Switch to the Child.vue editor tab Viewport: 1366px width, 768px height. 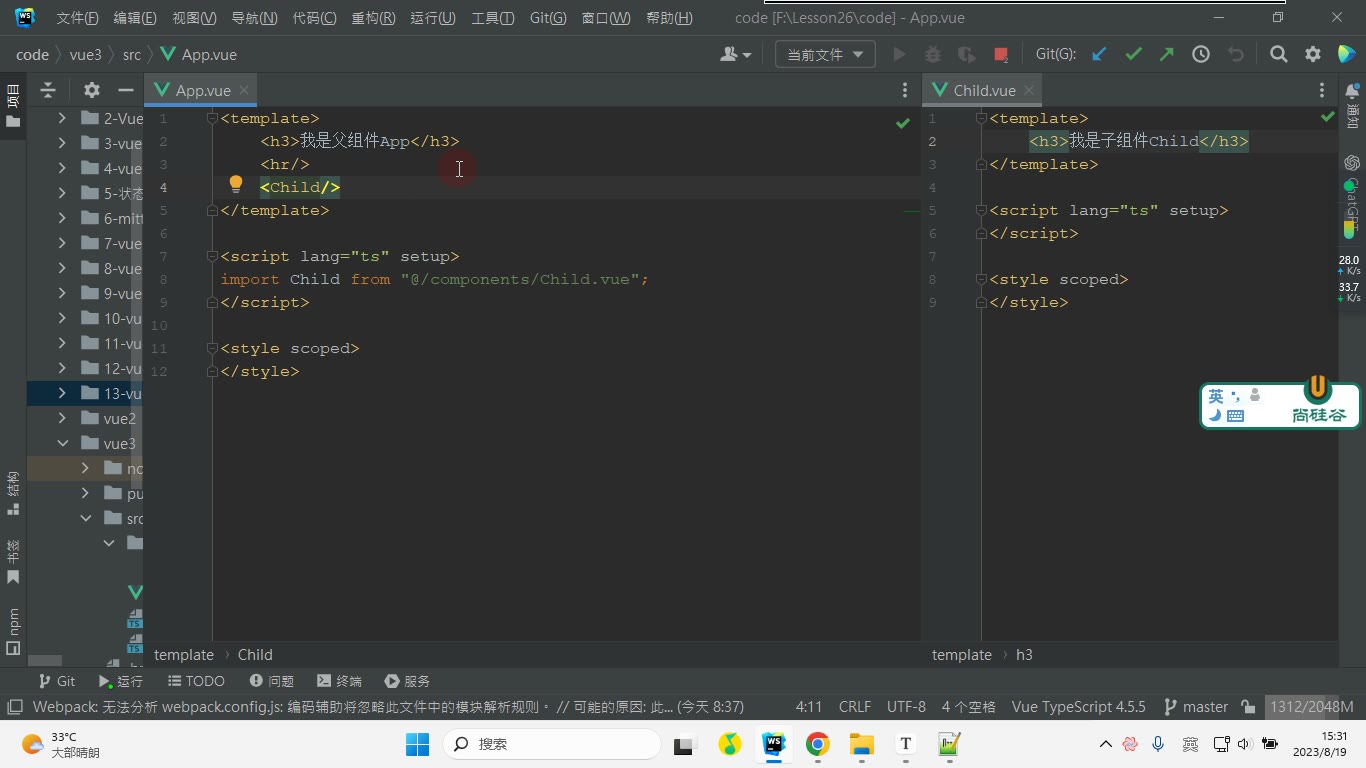click(x=984, y=90)
